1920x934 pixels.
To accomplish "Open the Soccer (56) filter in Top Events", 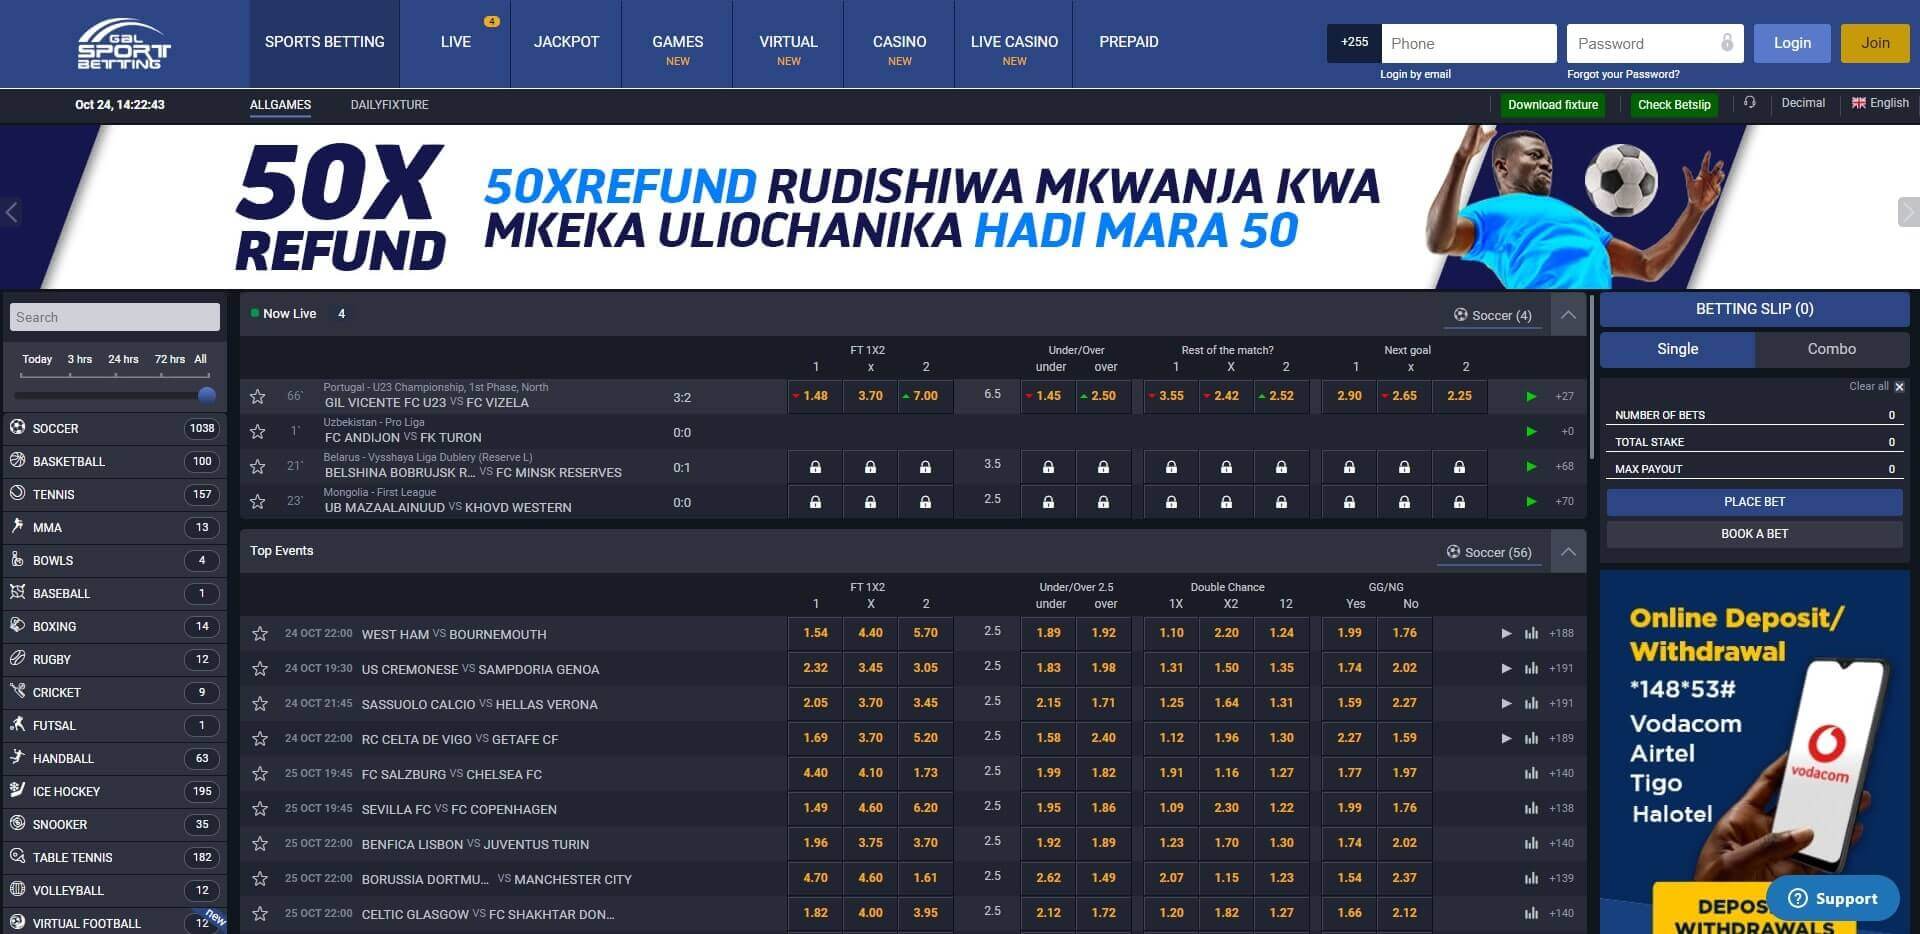I will coord(1489,551).
